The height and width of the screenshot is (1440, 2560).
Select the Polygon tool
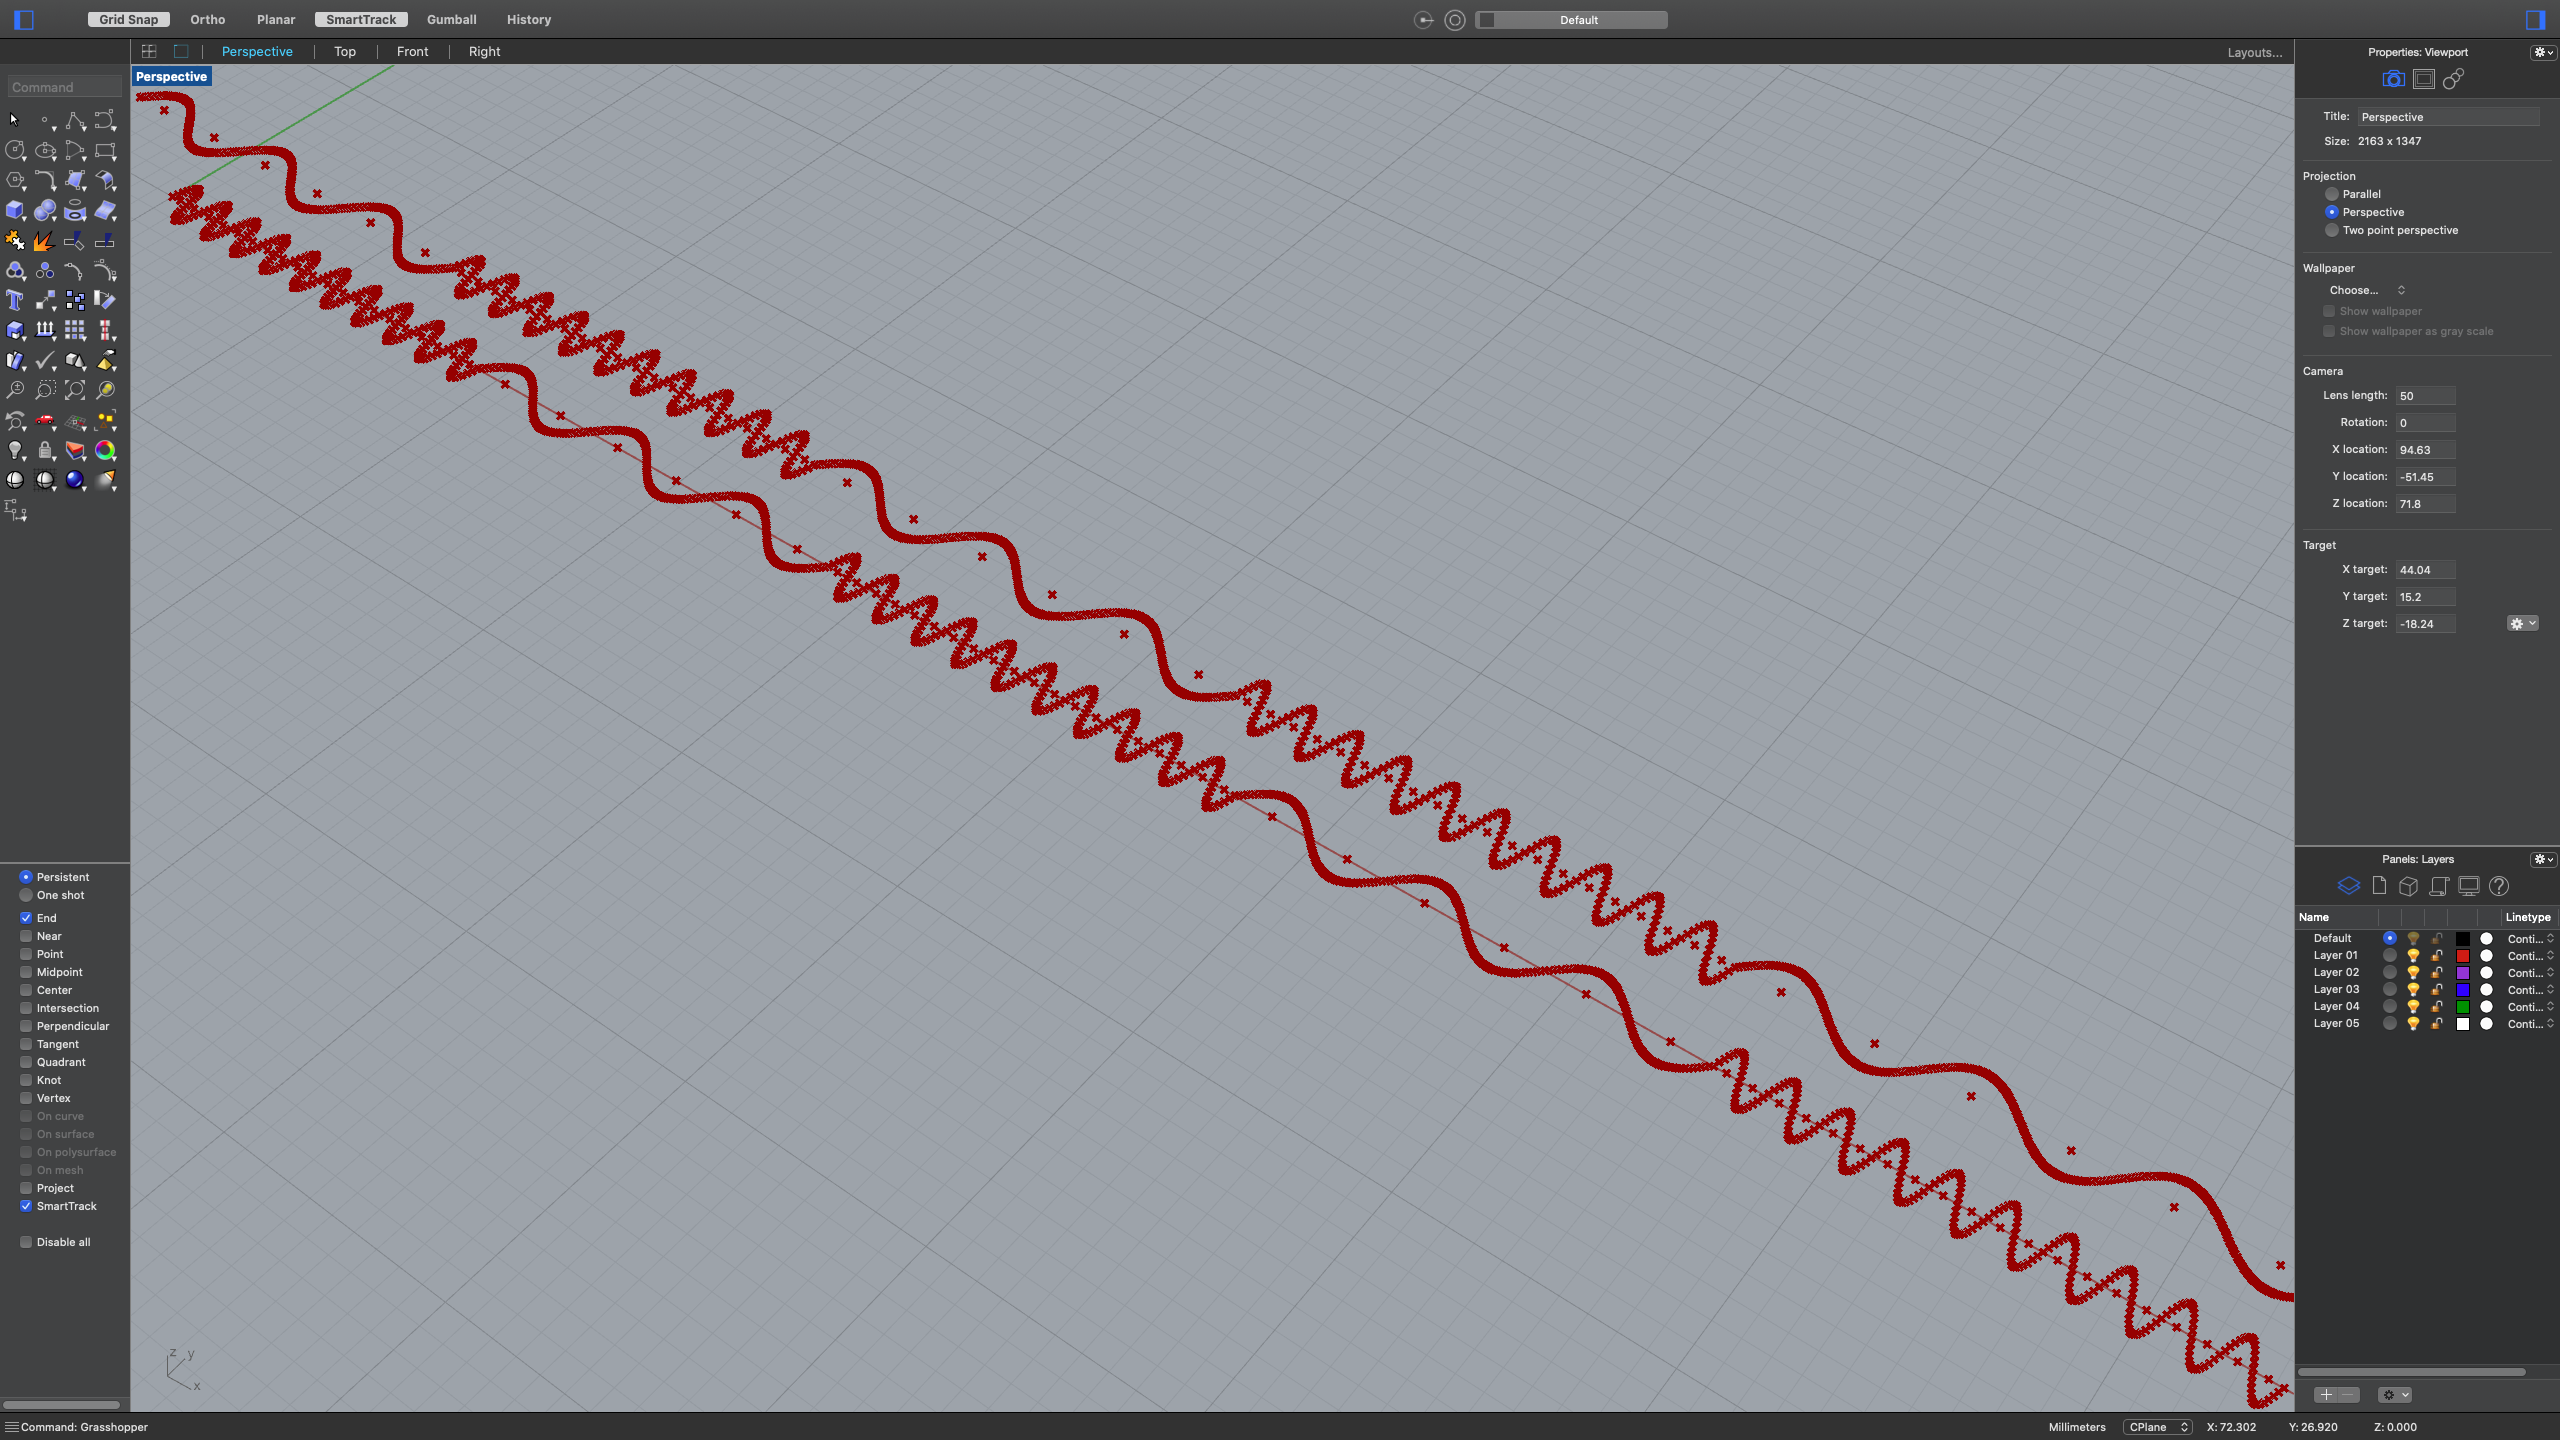[x=15, y=180]
